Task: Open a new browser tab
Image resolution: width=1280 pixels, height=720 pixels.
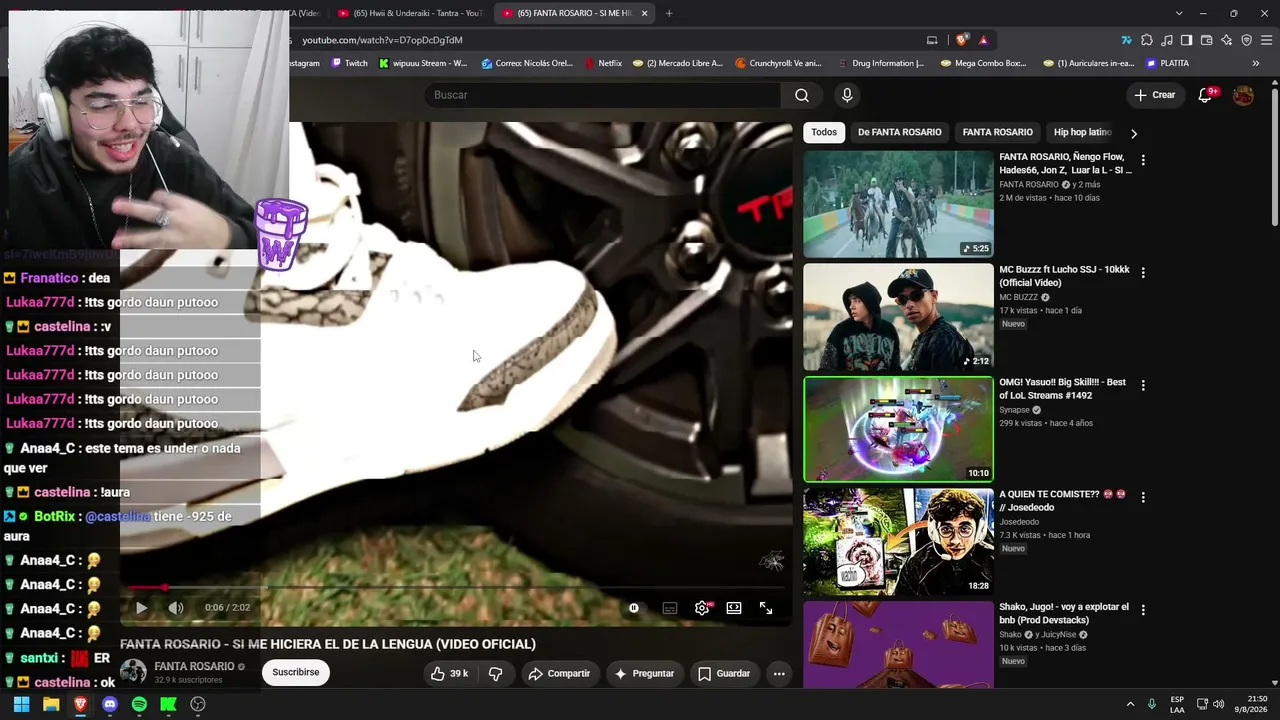Action: pyautogui.click(x=669, y=13)
